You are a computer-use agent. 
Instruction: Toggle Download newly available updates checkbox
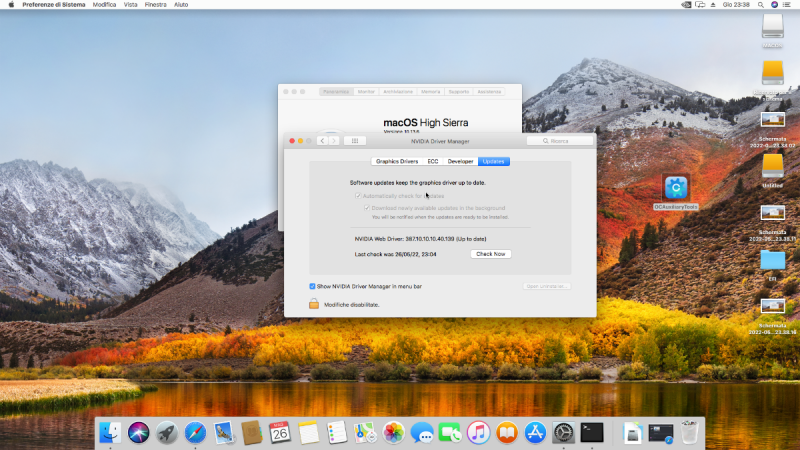coord(367,208)
